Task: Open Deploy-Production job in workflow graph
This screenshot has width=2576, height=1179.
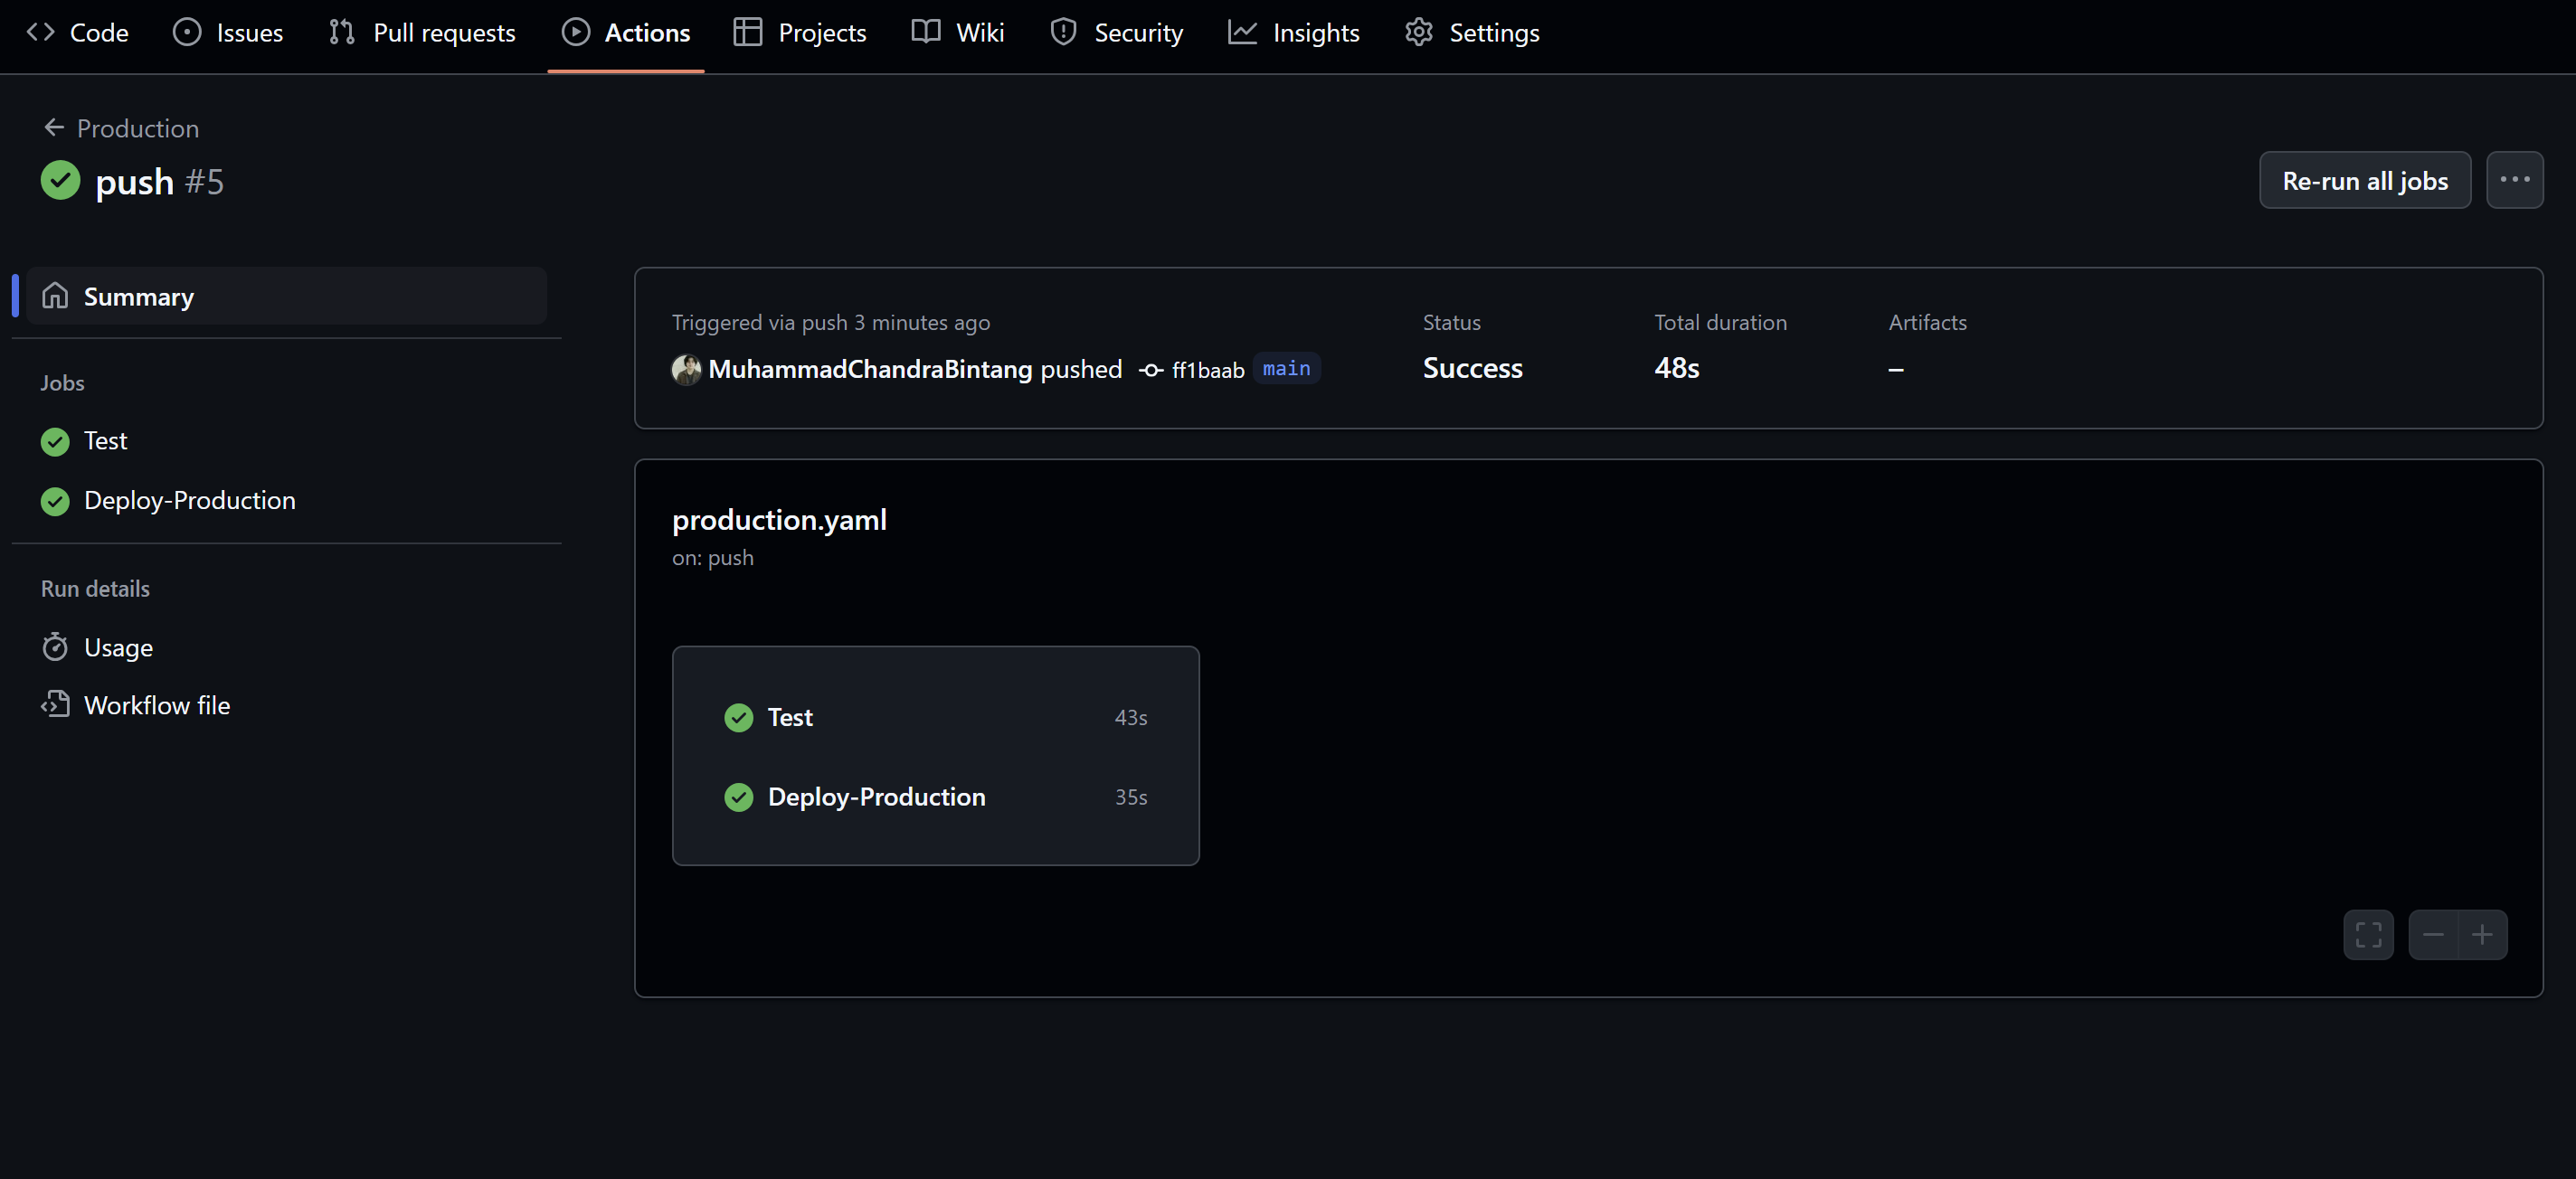Action: [936, 797]
